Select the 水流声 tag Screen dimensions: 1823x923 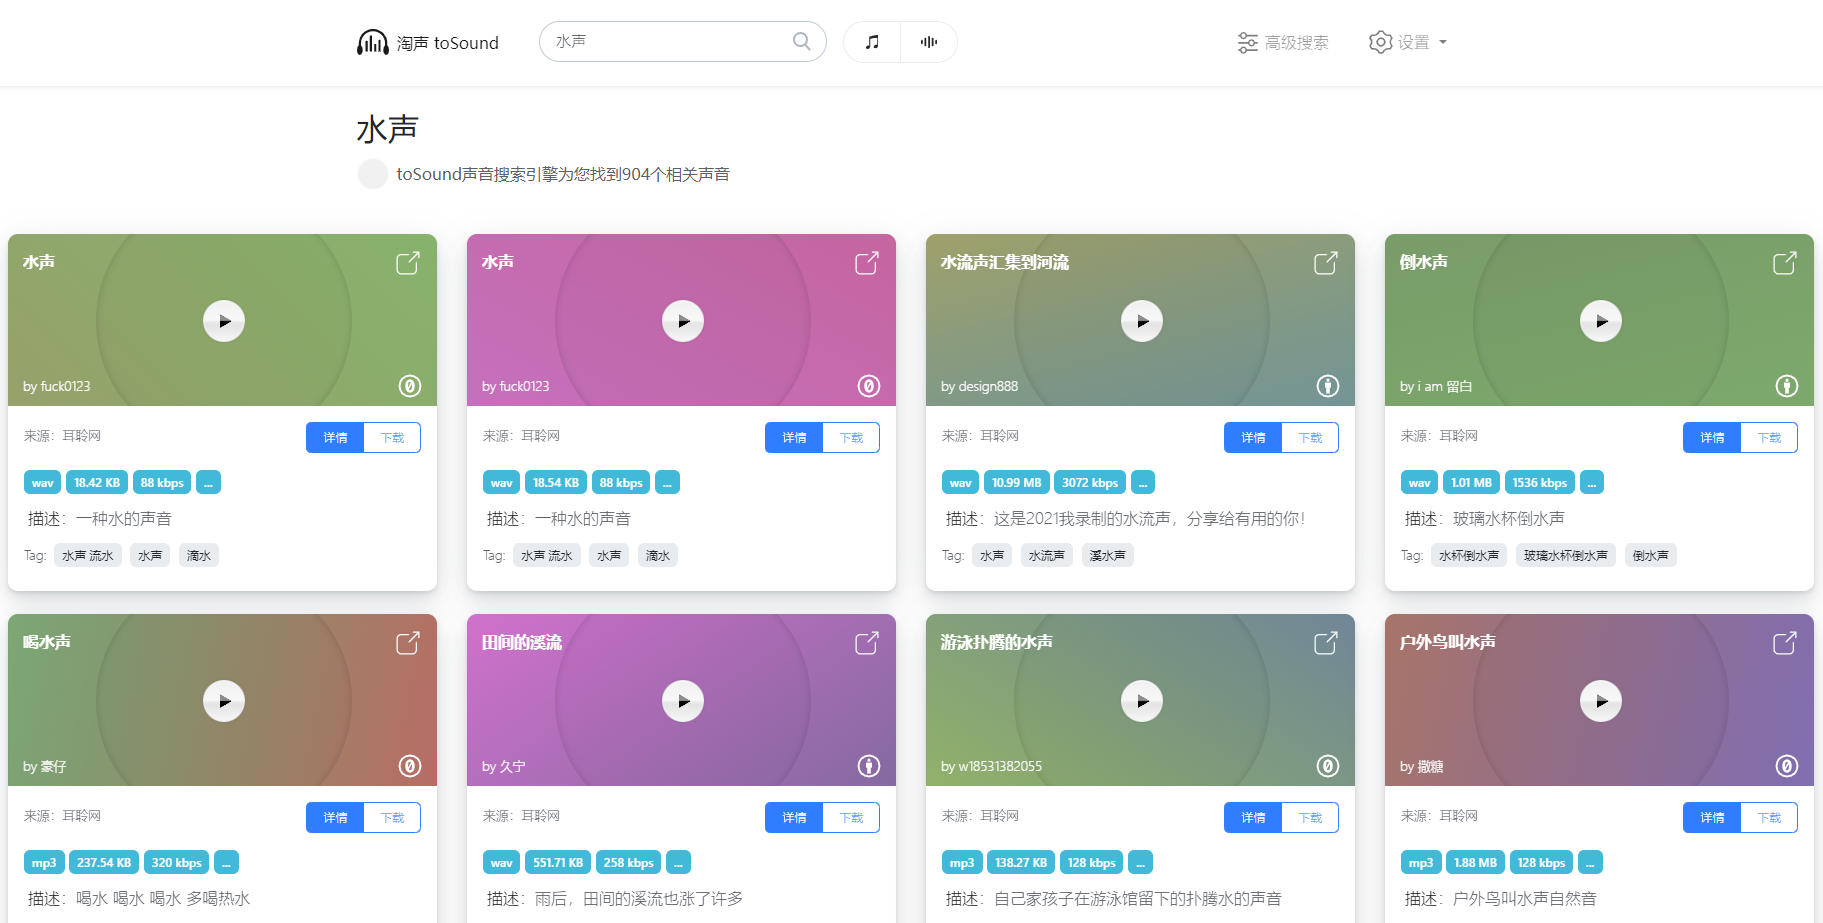[x=1047, y=555]
